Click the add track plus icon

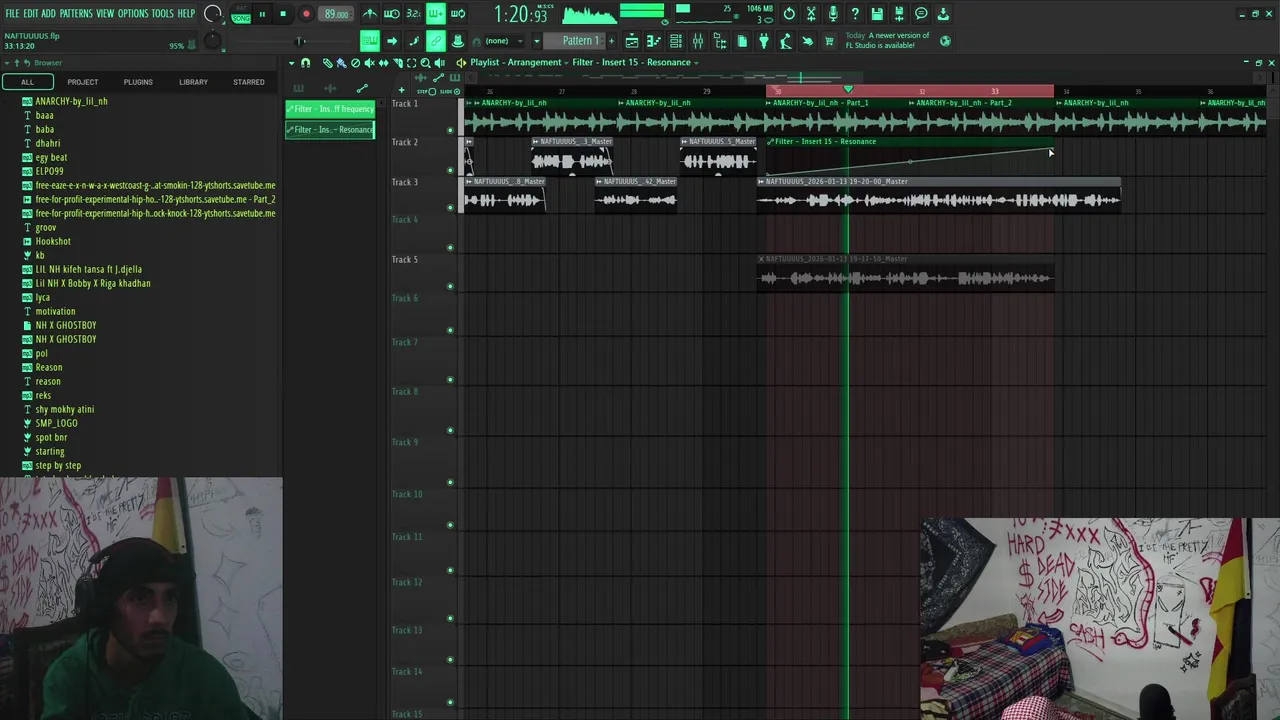pos(401,91)
